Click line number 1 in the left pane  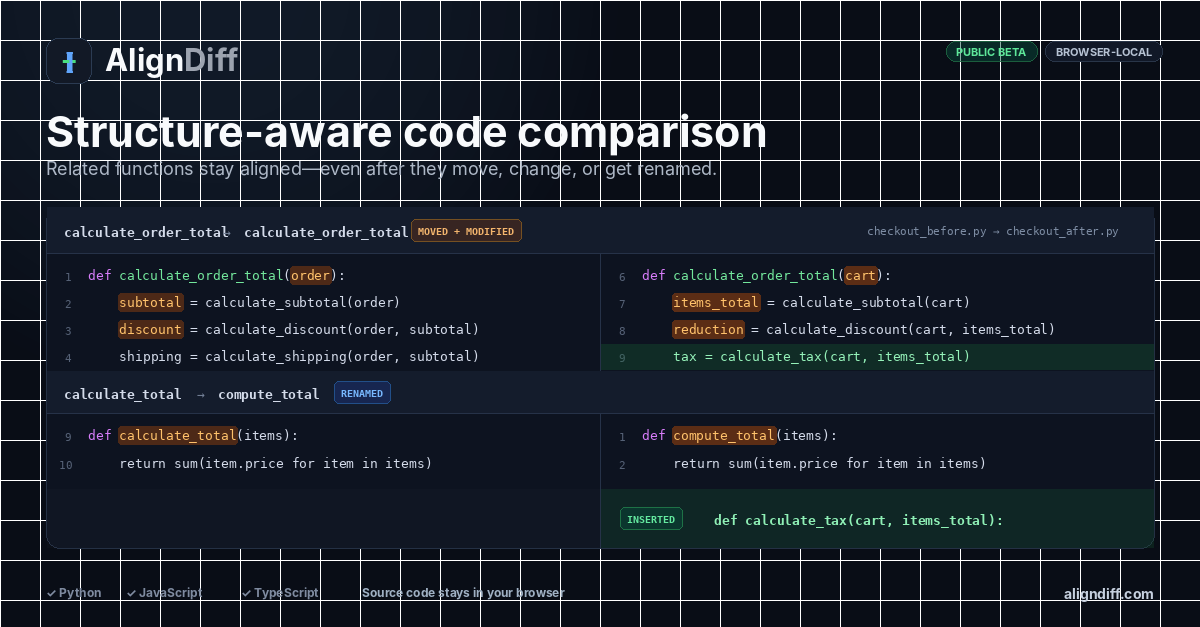(x=68, y=276)
